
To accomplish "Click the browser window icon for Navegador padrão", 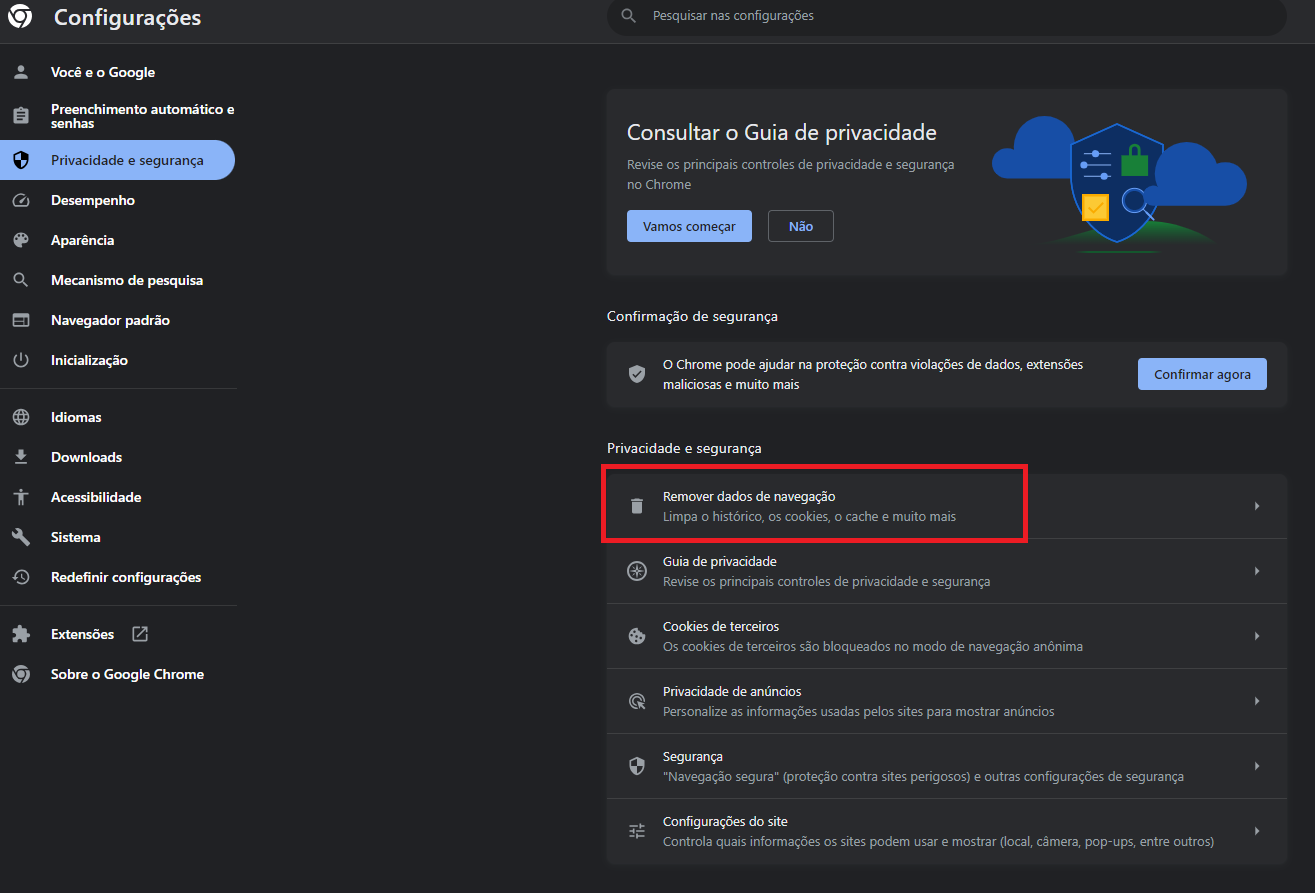I will pyautogui.click(x=20, y=320).
